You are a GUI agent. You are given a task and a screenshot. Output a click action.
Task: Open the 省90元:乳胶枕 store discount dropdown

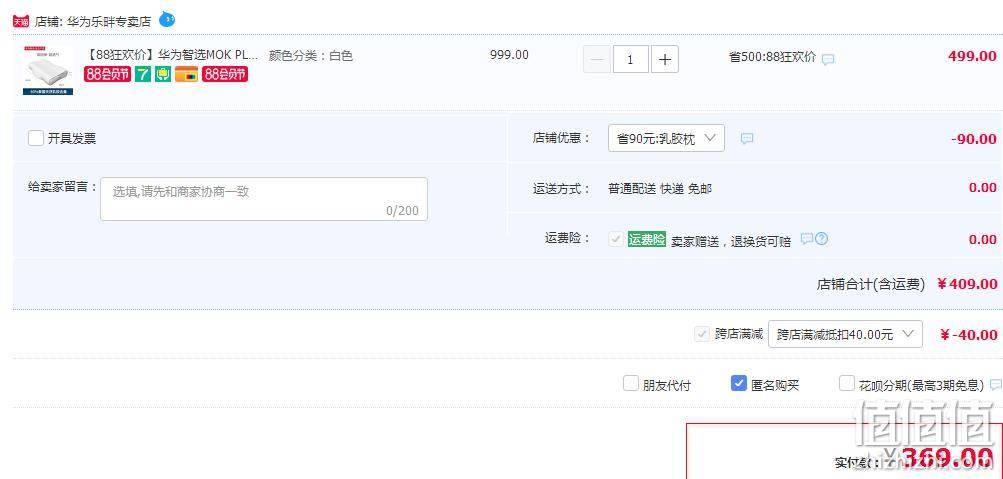666,138
